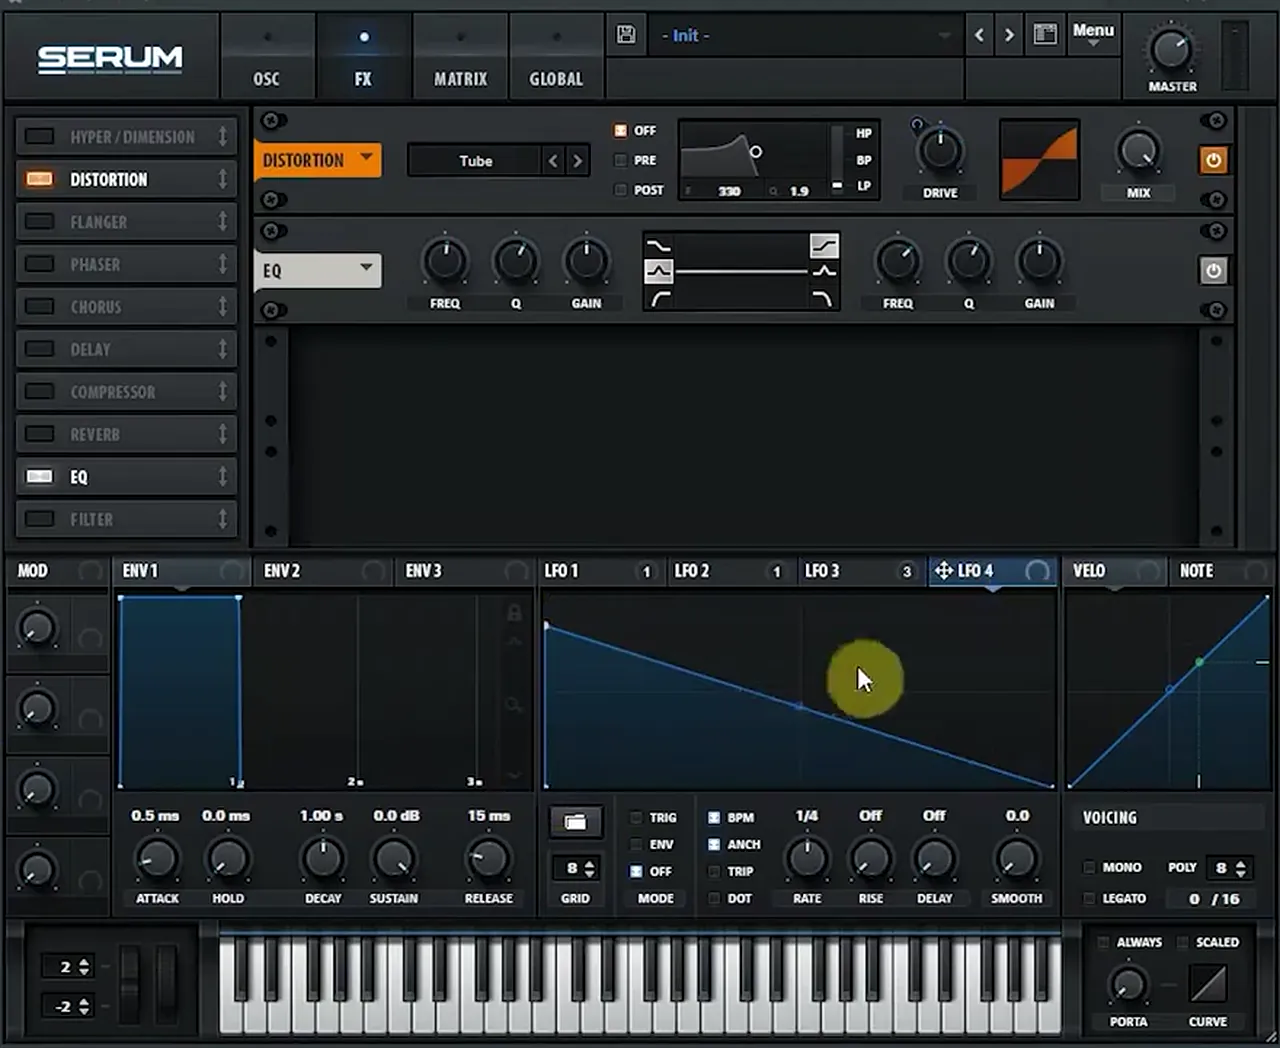Go to the previous preset
Screen dimensions: 1280x1048
979,35
